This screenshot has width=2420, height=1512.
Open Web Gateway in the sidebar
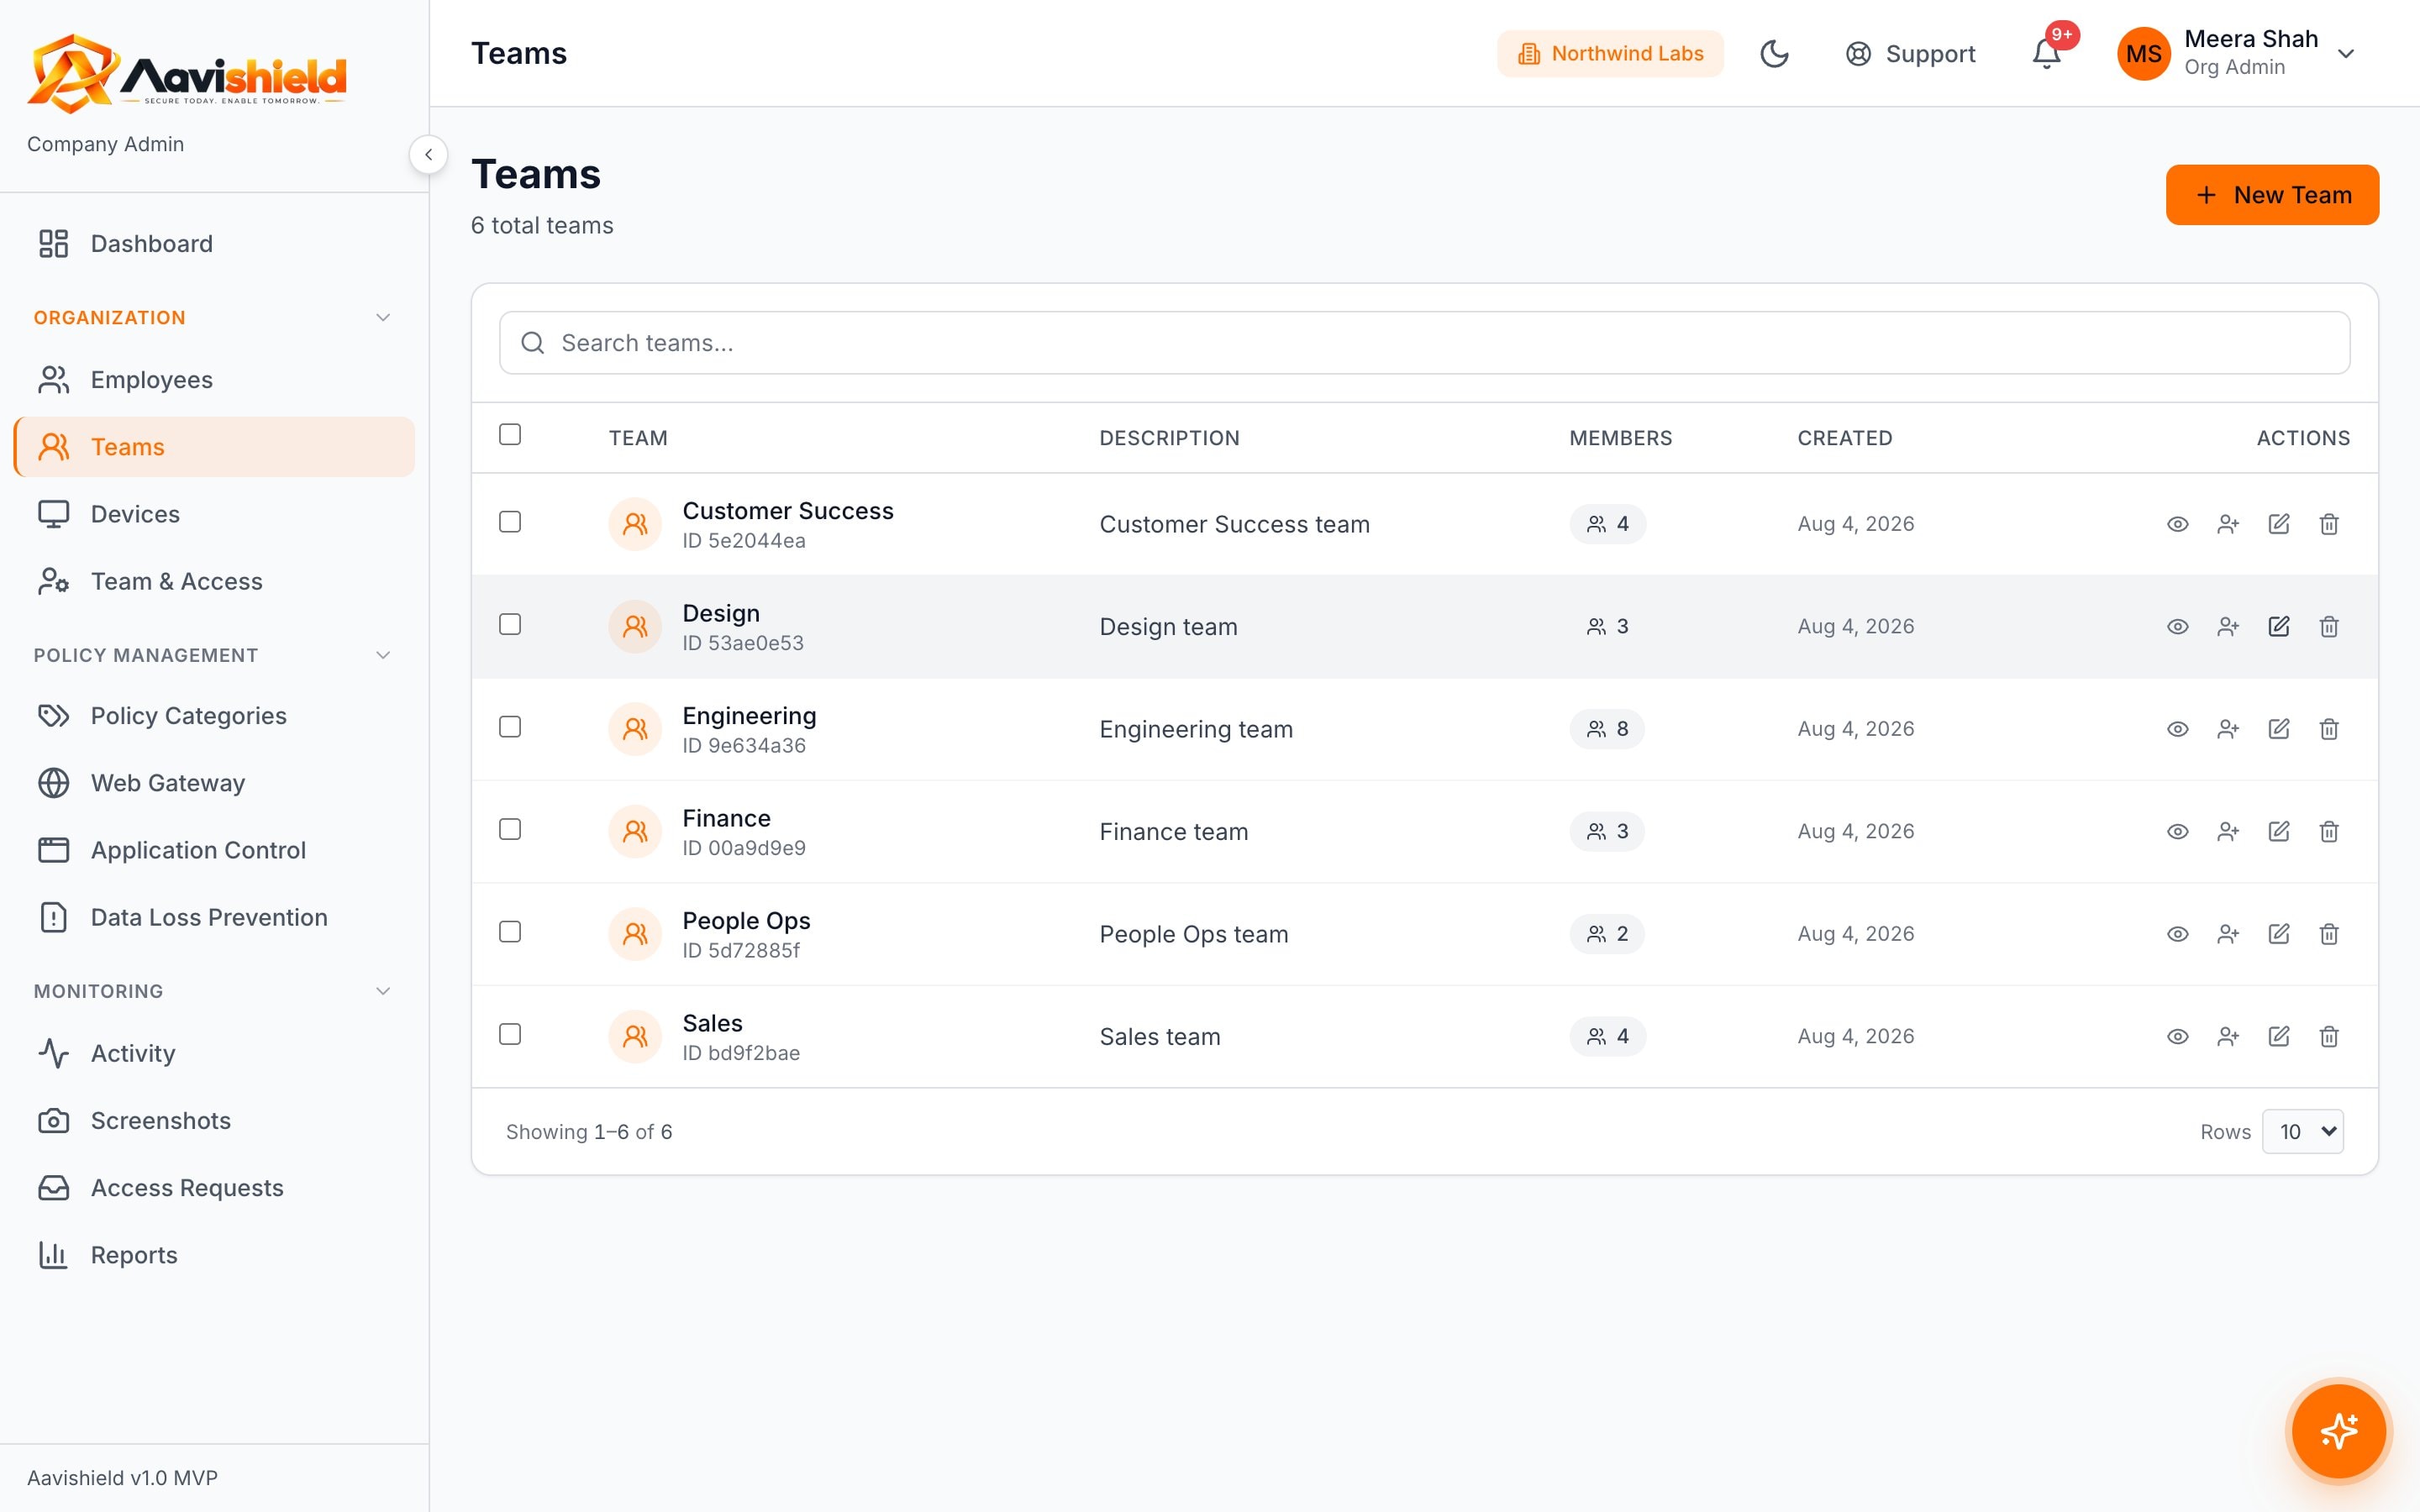[214, 783]
